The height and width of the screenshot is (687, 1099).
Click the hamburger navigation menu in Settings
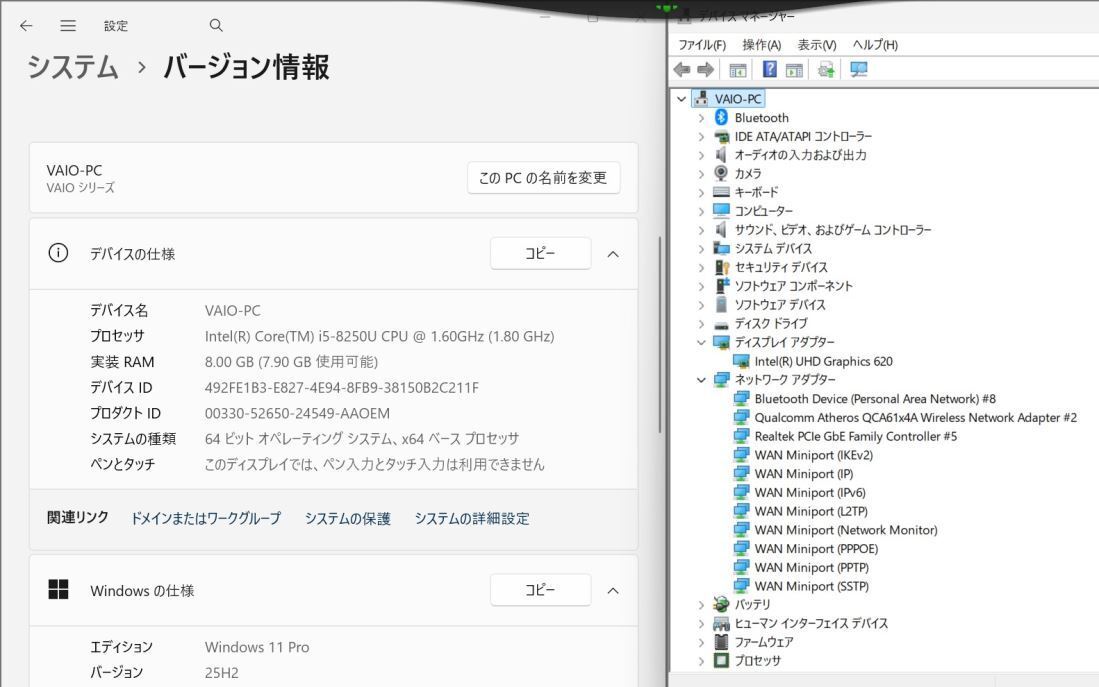pos(68,25)
